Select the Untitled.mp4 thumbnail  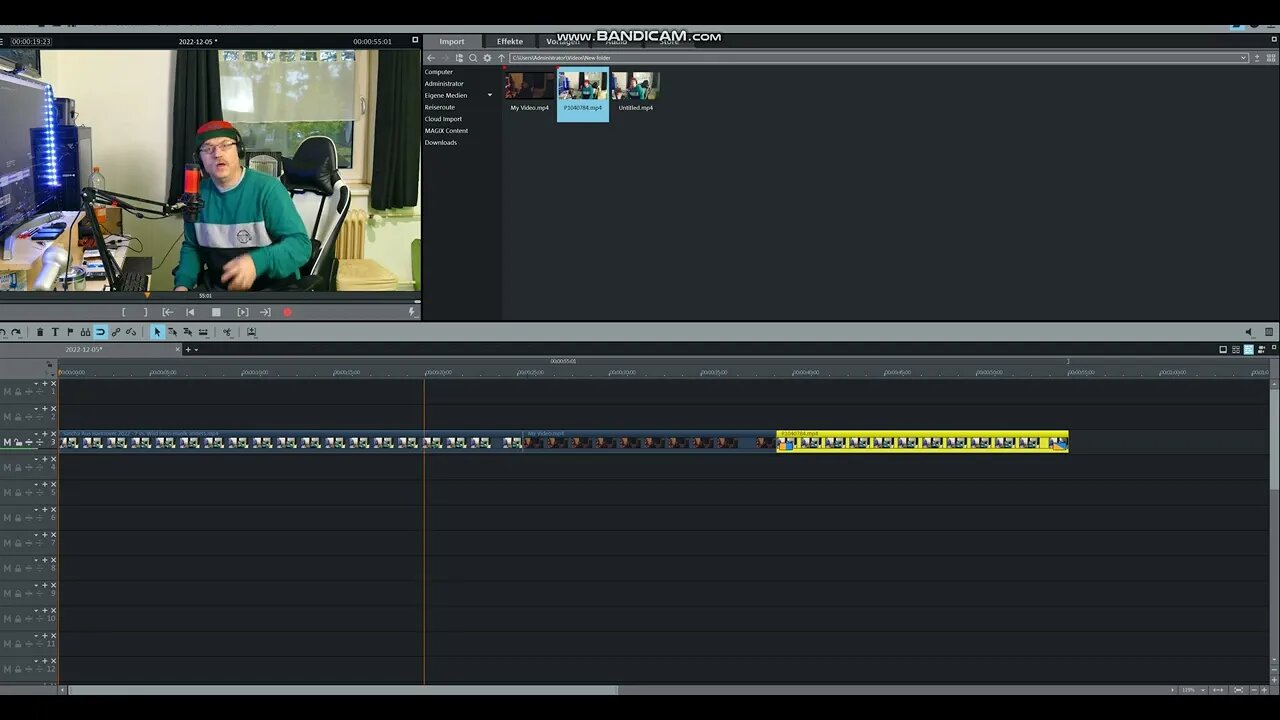point(636,86)
